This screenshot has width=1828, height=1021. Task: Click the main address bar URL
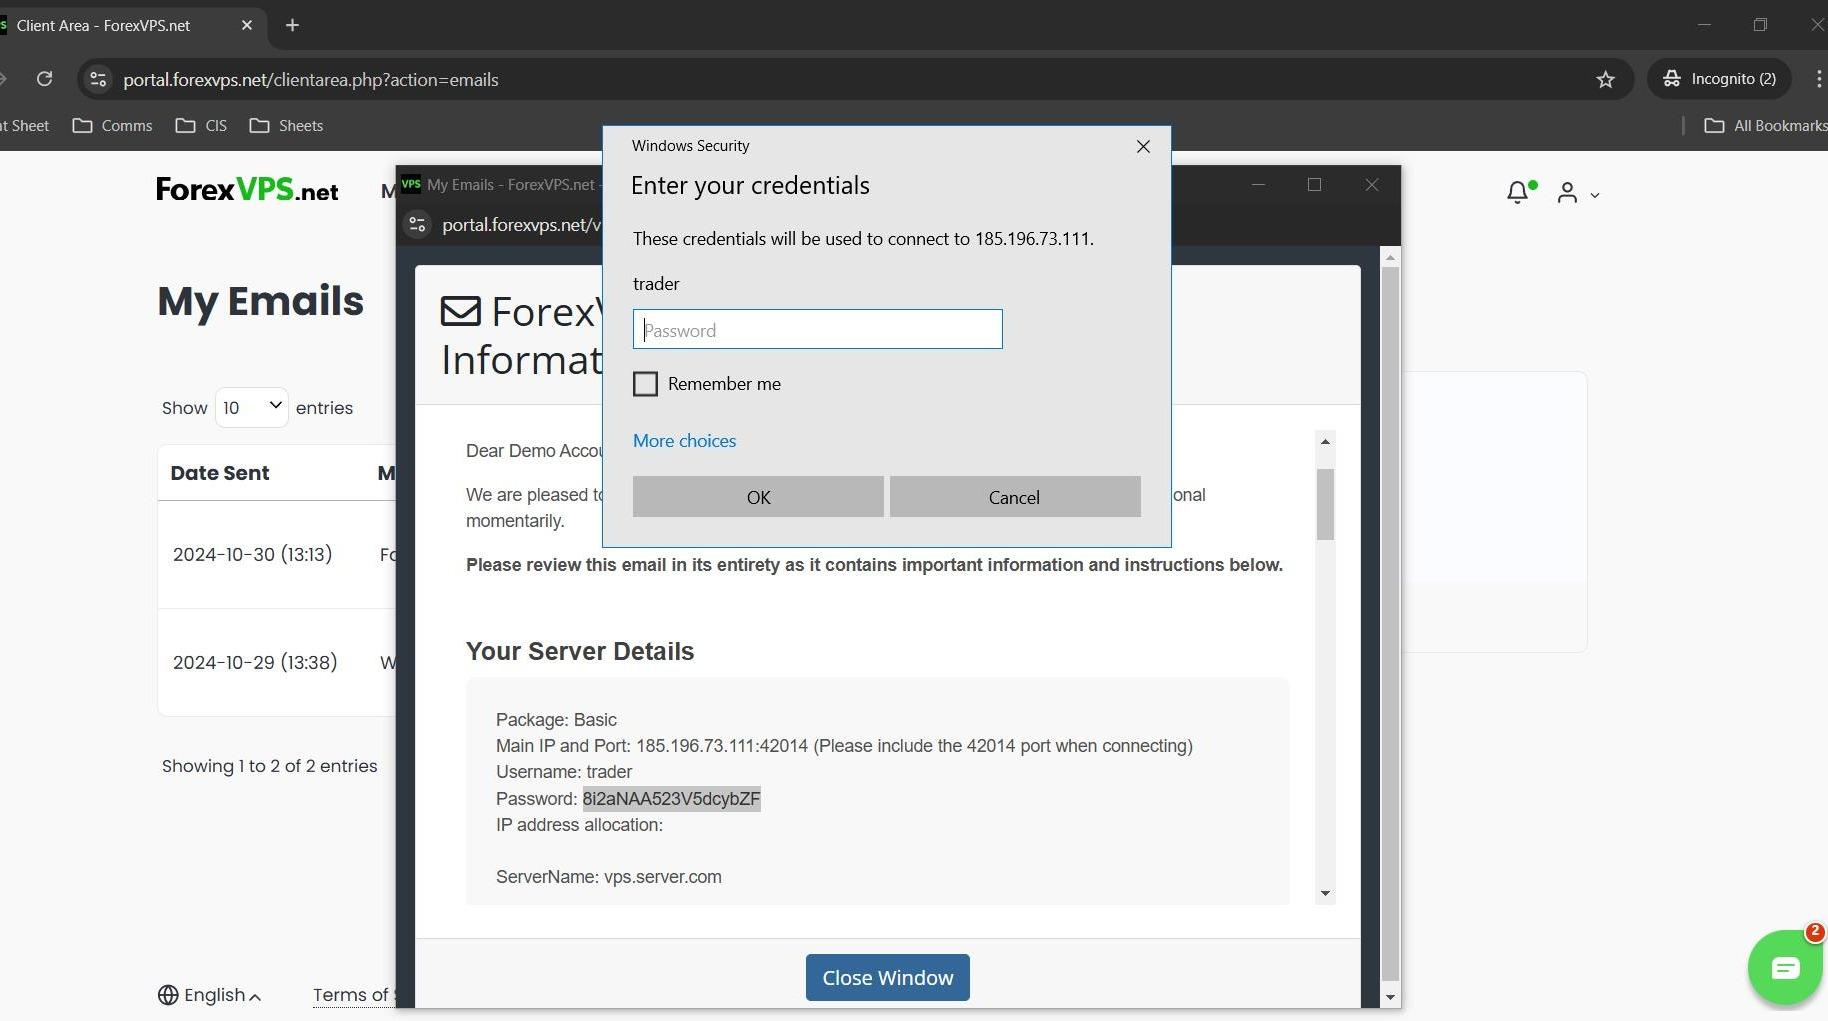click(310, 80)
